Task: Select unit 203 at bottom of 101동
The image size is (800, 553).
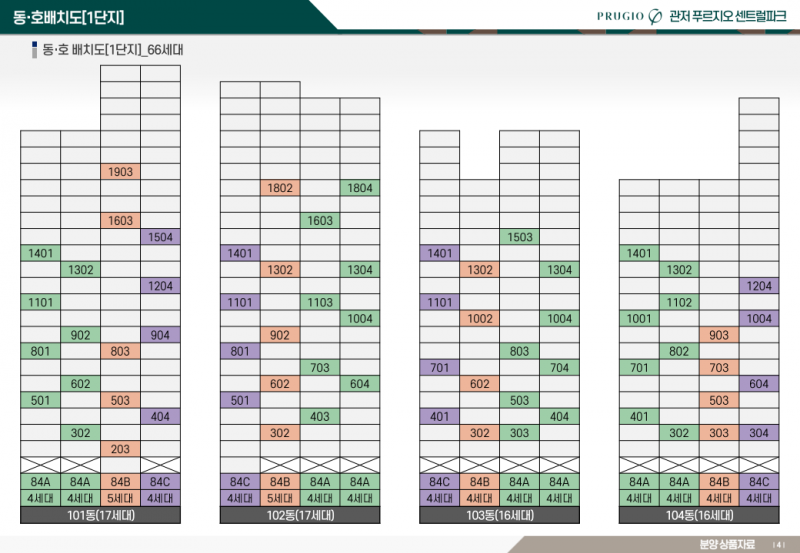Action: (120, 449)
